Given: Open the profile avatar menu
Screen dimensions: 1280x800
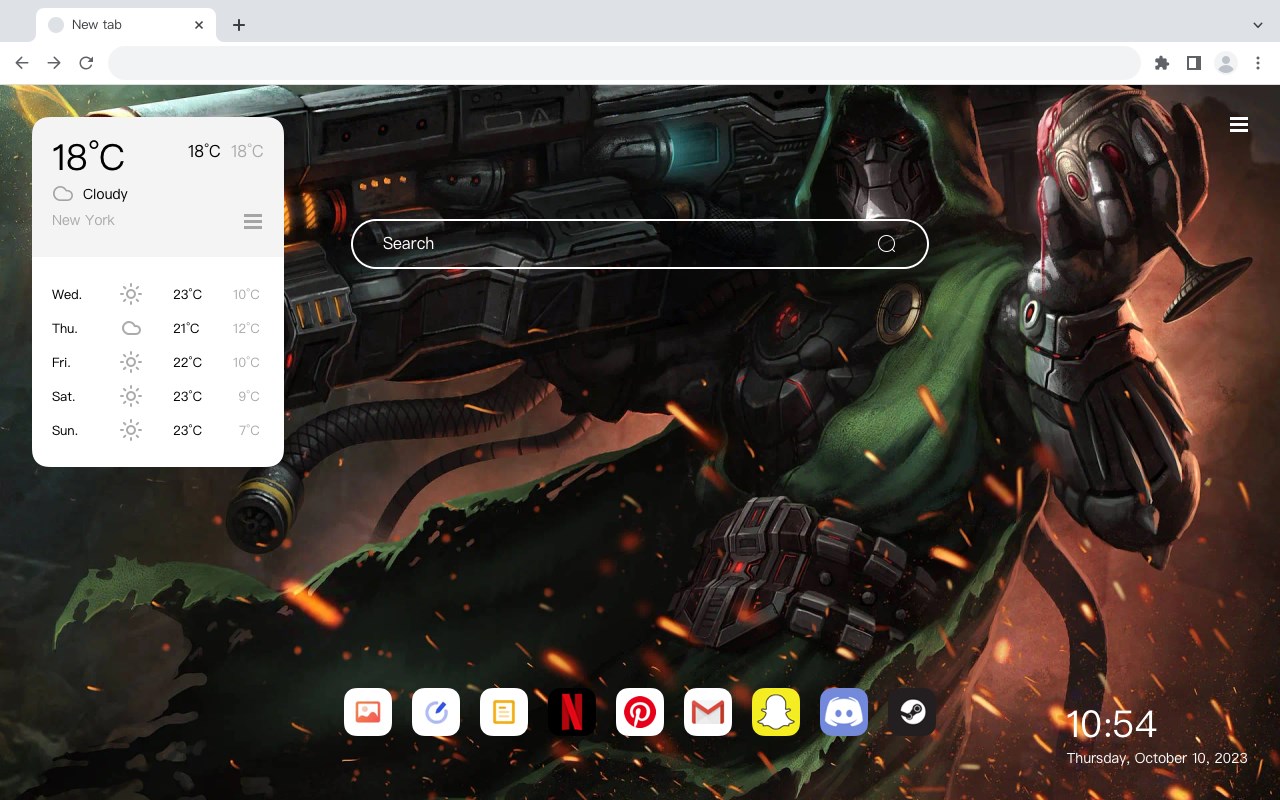Looking at the screenshot, I should 1226,63.
